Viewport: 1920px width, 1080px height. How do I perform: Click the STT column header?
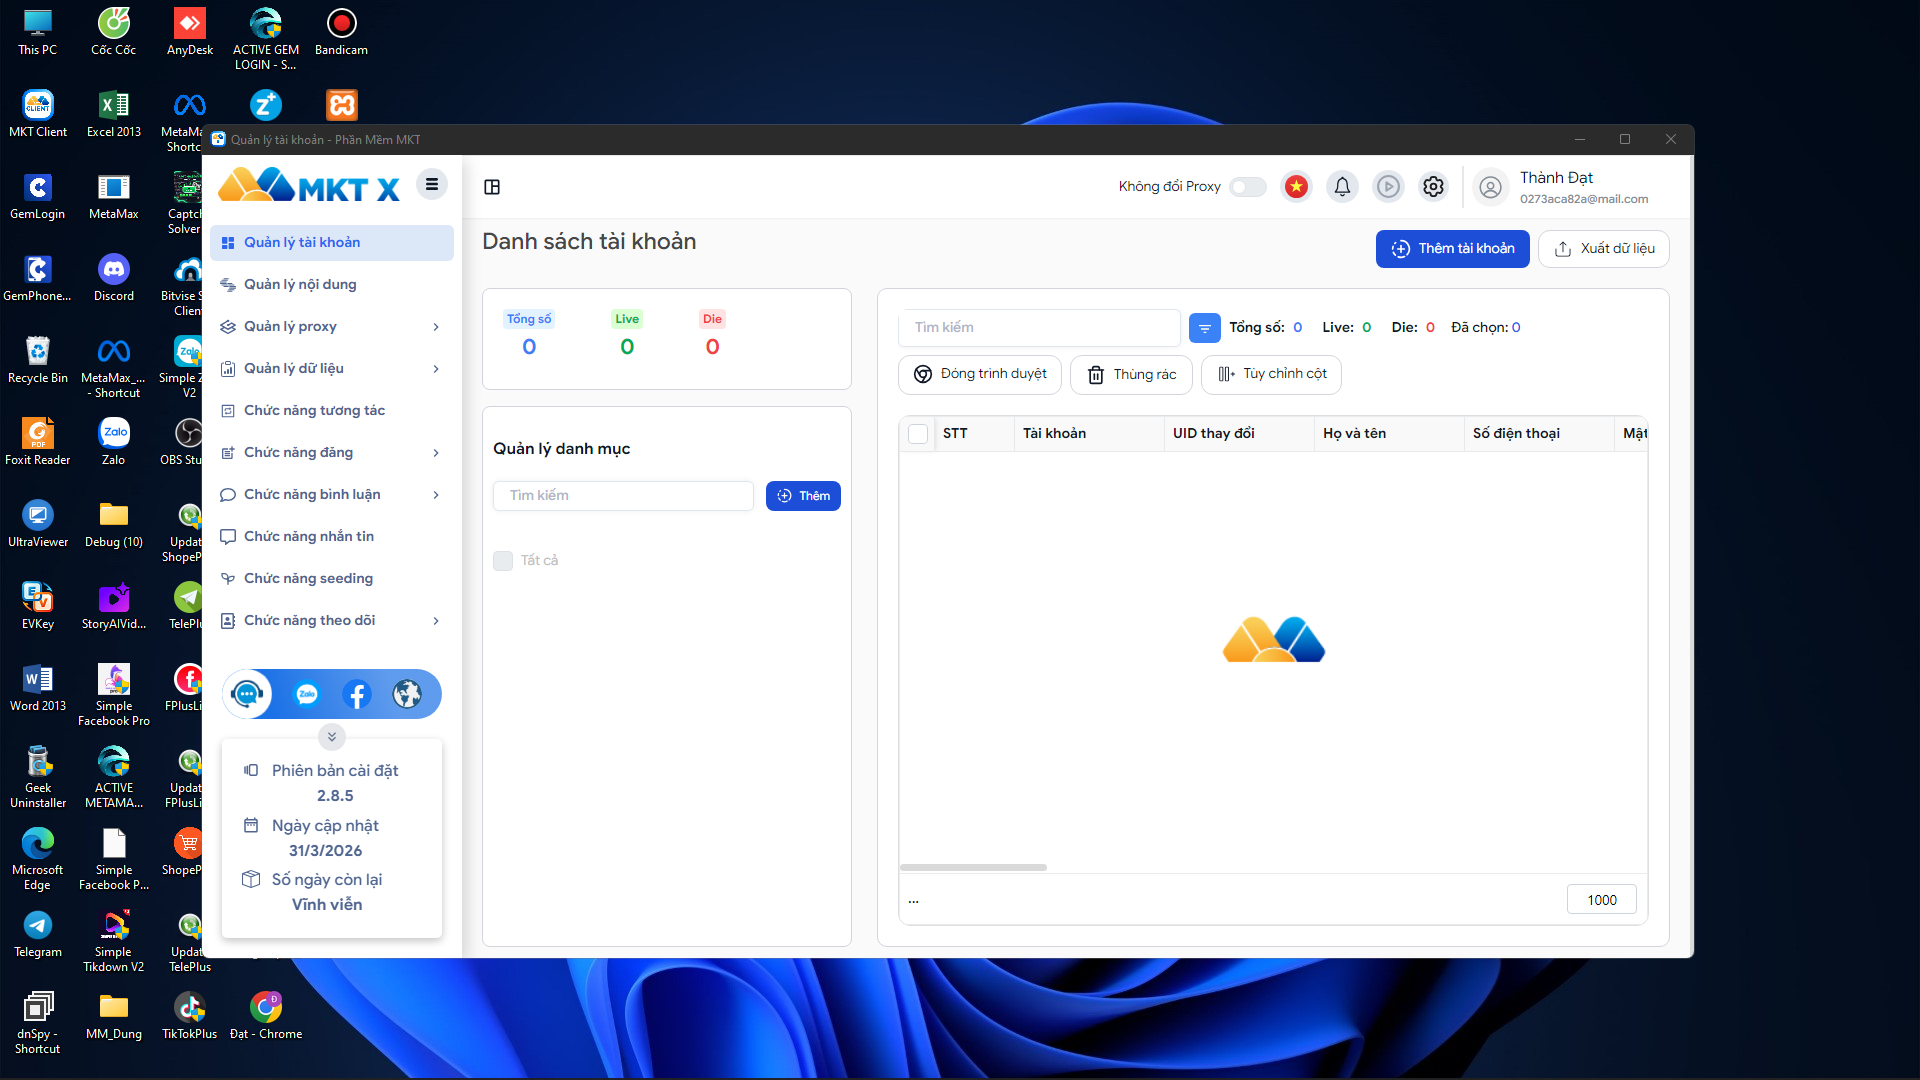point(975,434)
